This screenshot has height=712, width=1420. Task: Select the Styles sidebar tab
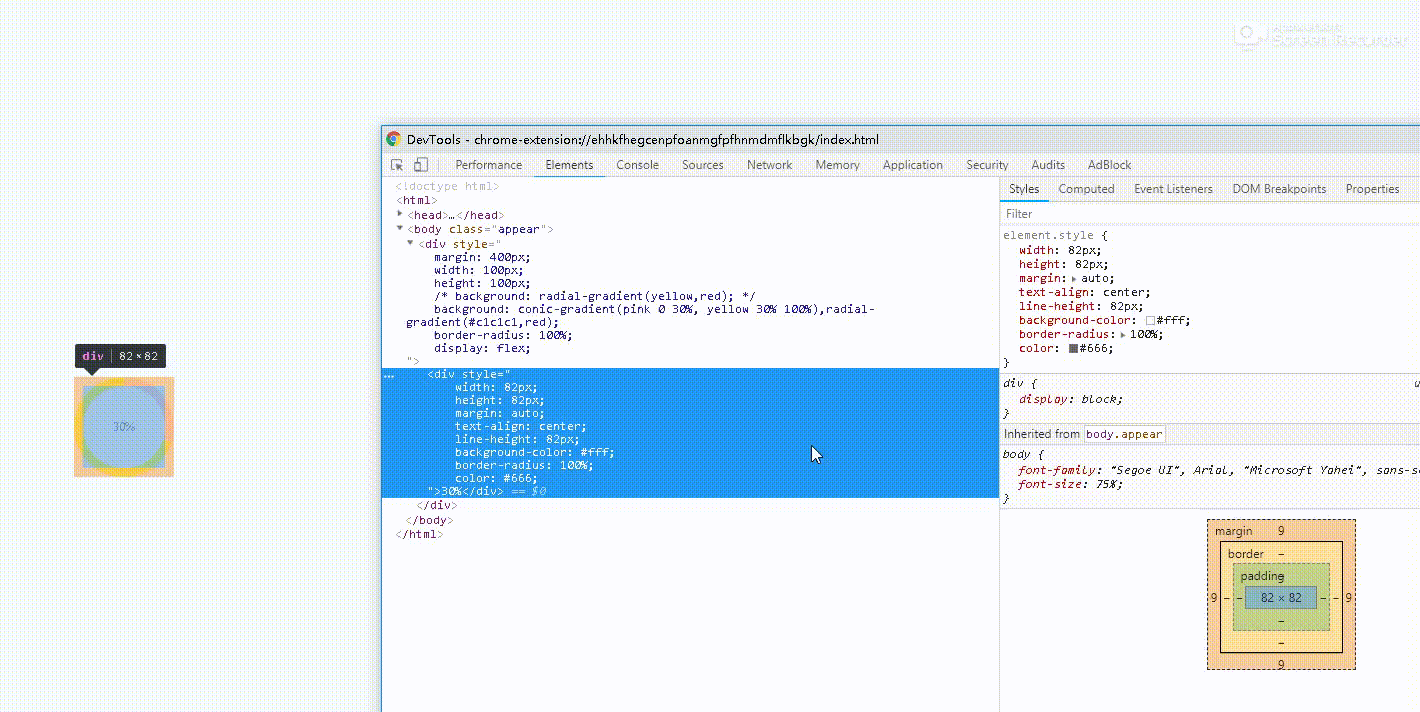pos(1024,189)
